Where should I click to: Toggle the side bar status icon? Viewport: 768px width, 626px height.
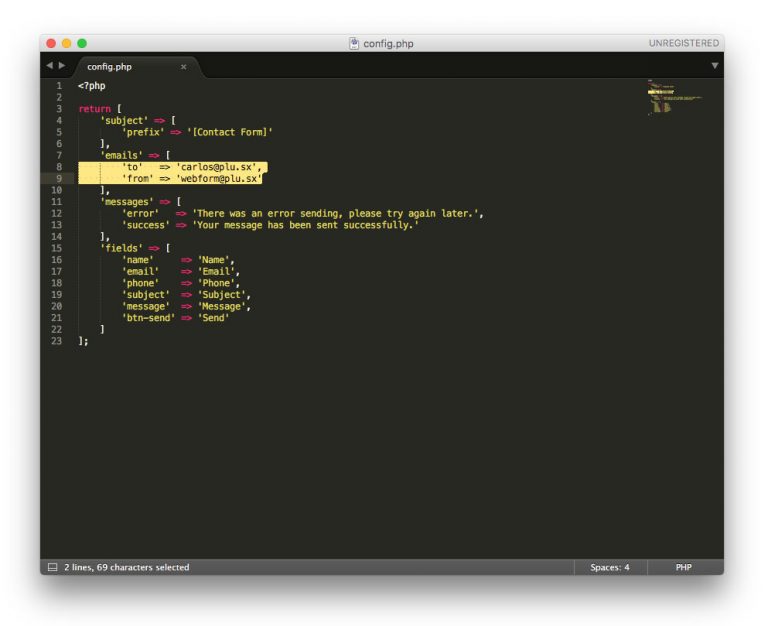52,567
